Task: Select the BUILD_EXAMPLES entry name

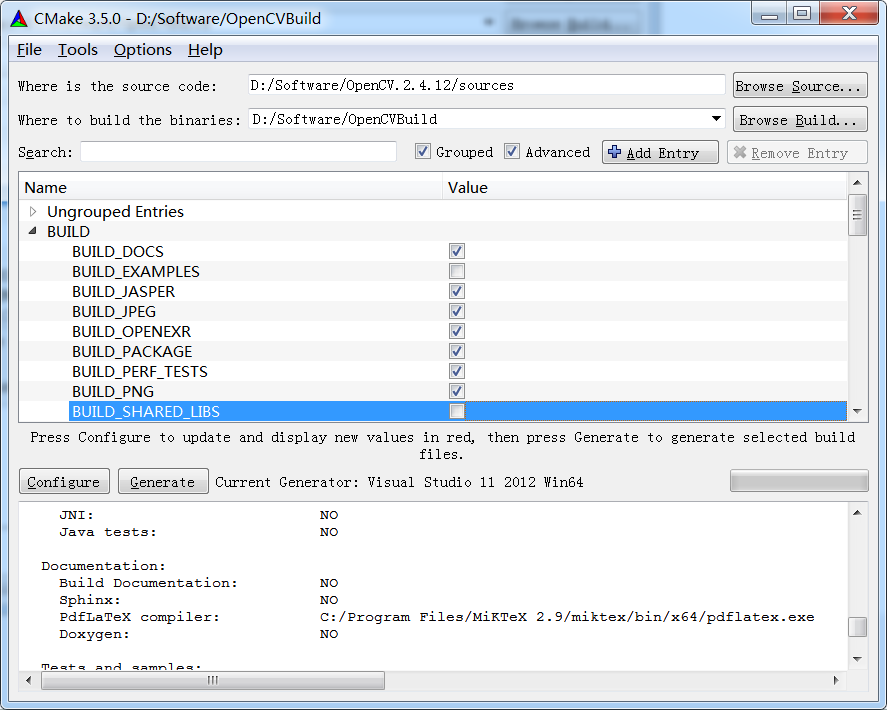Action: click(x=136, y=272)
